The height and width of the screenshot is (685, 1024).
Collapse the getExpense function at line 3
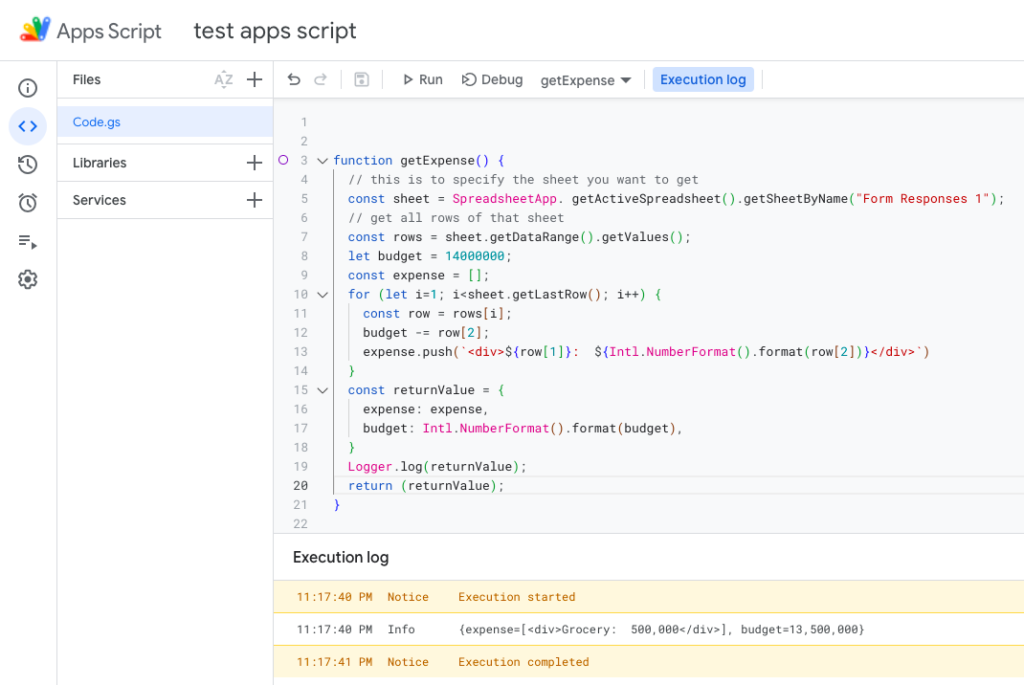(x=322, y=161)
